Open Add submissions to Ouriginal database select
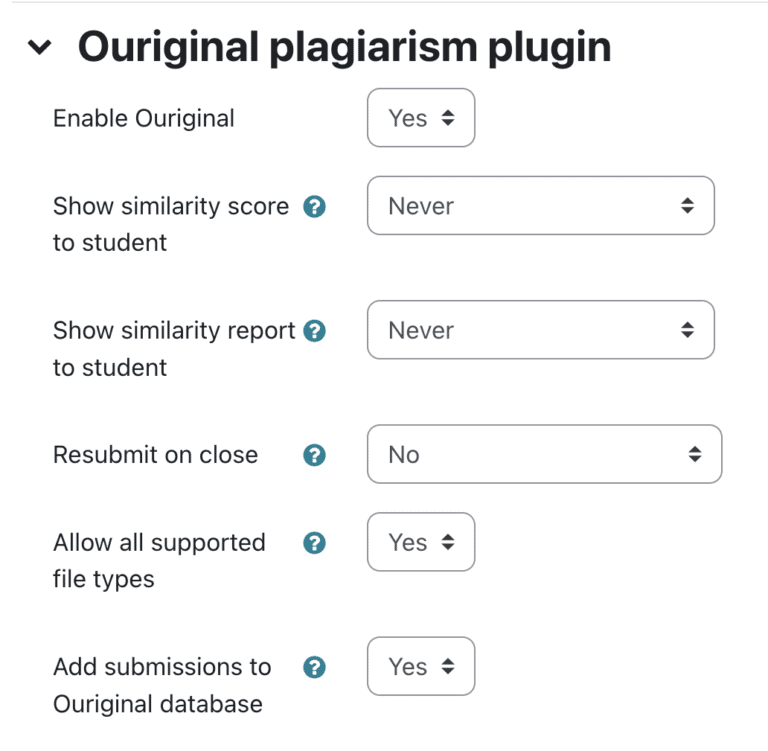This screenshot has width=768, height=751. tap(421, 666)
